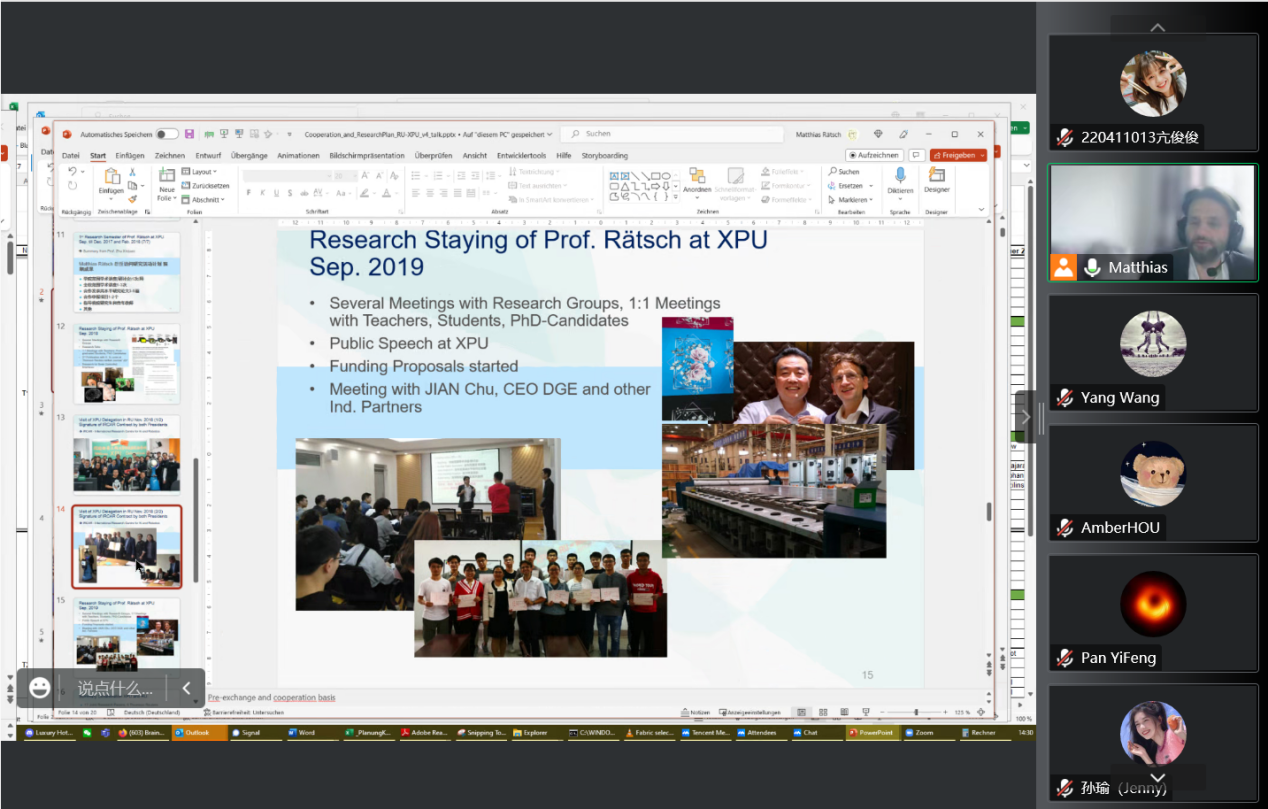The height and width of the screenshot is (809, 1268).
Task: Click the emoji smiley icon in chat bar
Action: pos(39,687)
